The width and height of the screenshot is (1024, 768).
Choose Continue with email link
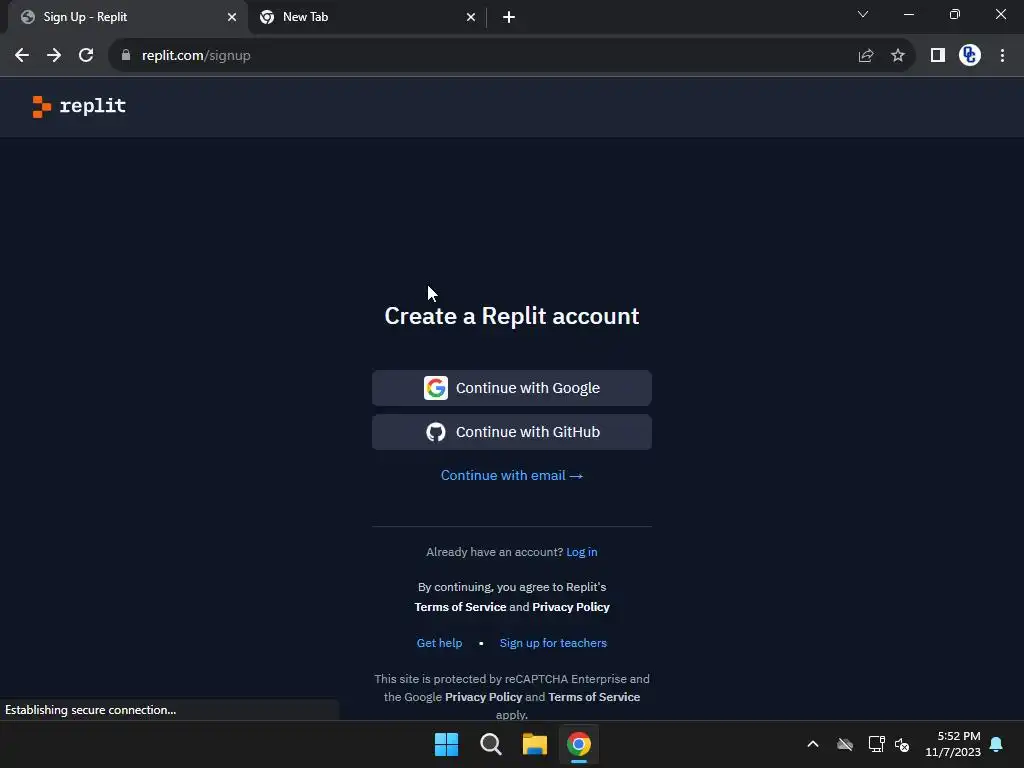[512, 475]
